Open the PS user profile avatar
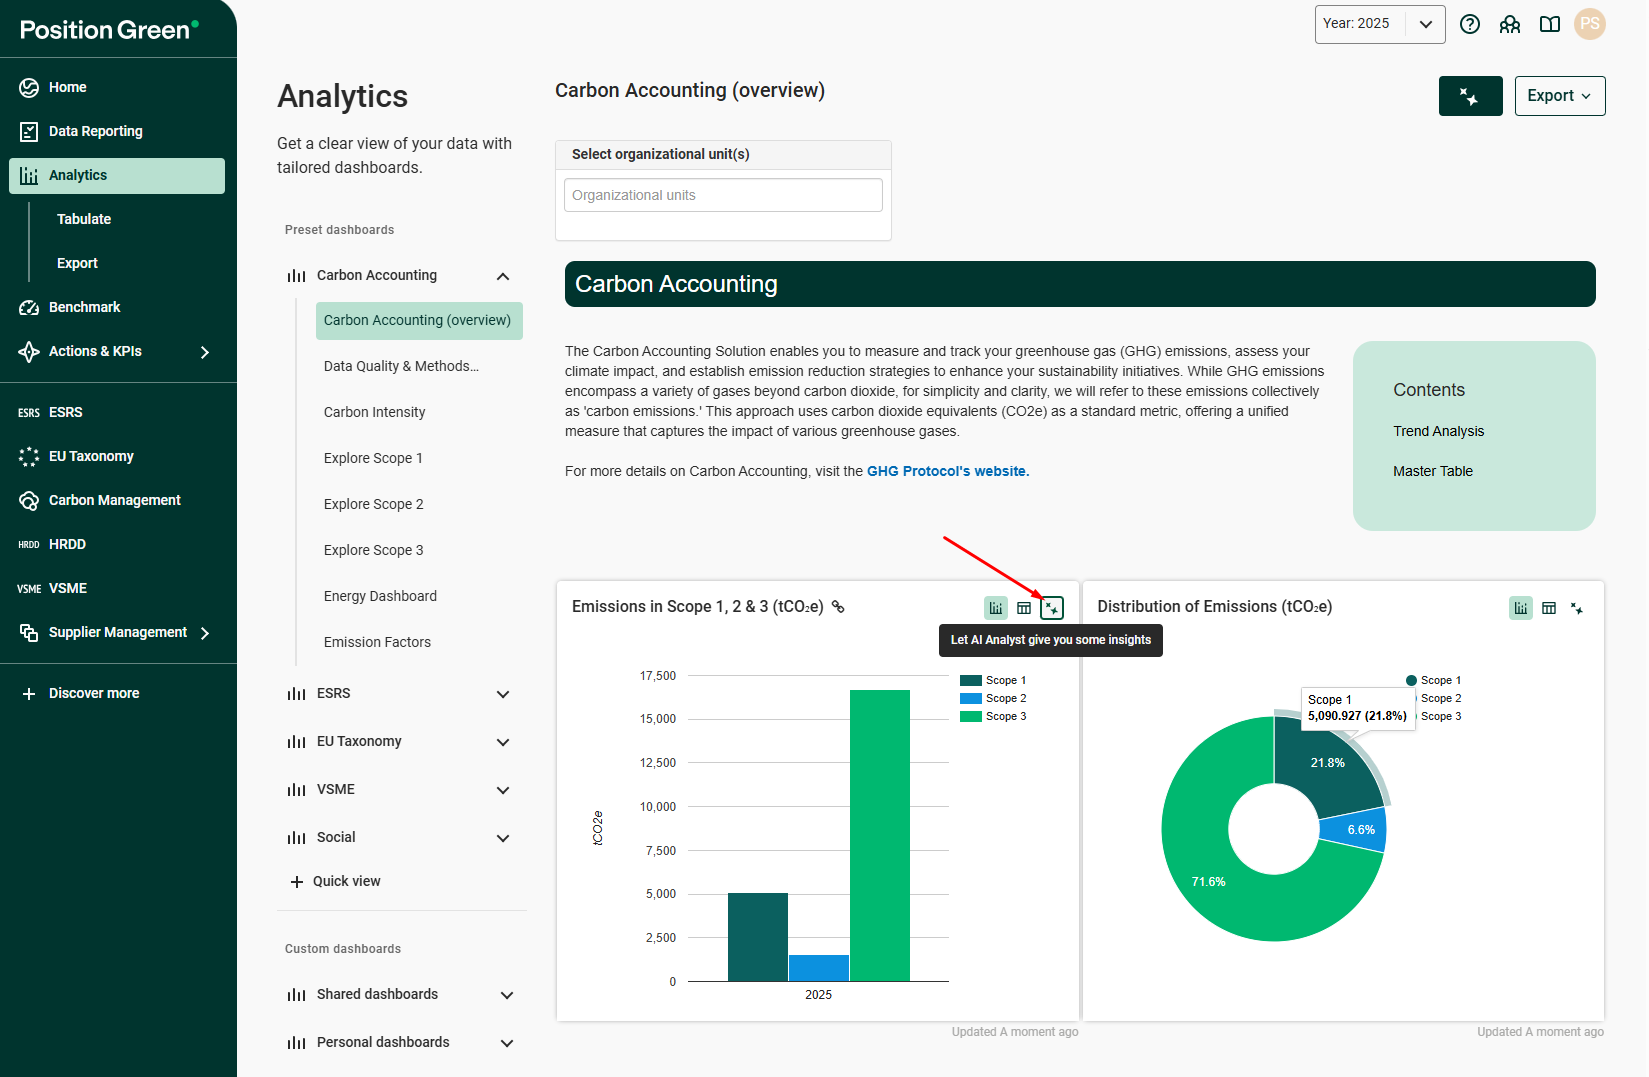This screenshot has height=1077, width=1649. click(1590, 24)
